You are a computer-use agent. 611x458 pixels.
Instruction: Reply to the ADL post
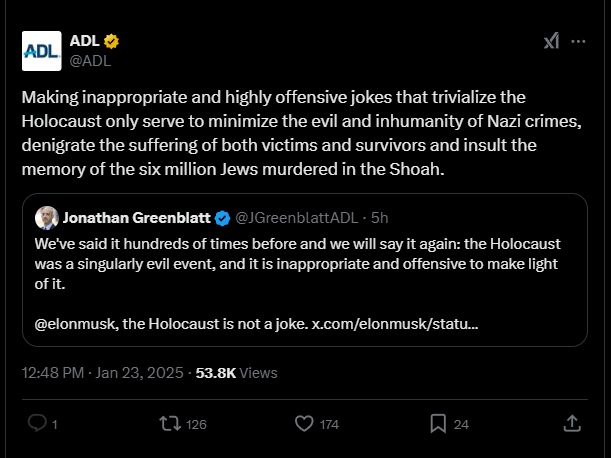click(x=37, y=424)
